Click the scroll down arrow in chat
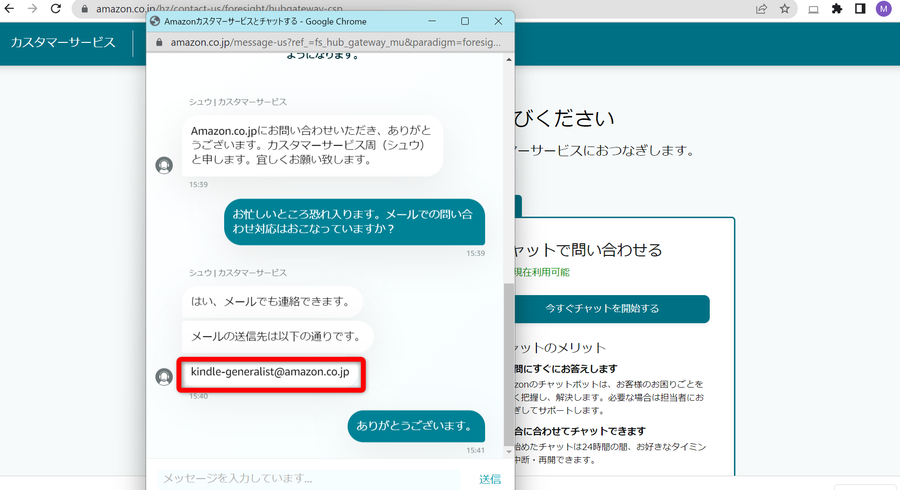Image resolution: width=900 pixels, height=490 pixels. pyautogui.click(x=509, y=452)
